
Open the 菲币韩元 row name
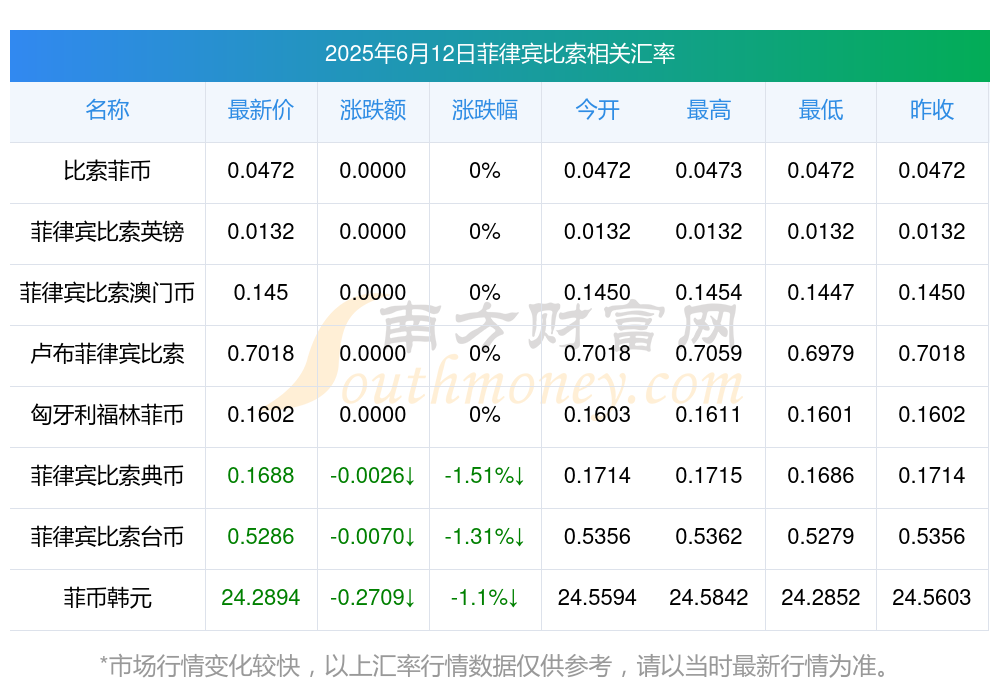point(107,598)
